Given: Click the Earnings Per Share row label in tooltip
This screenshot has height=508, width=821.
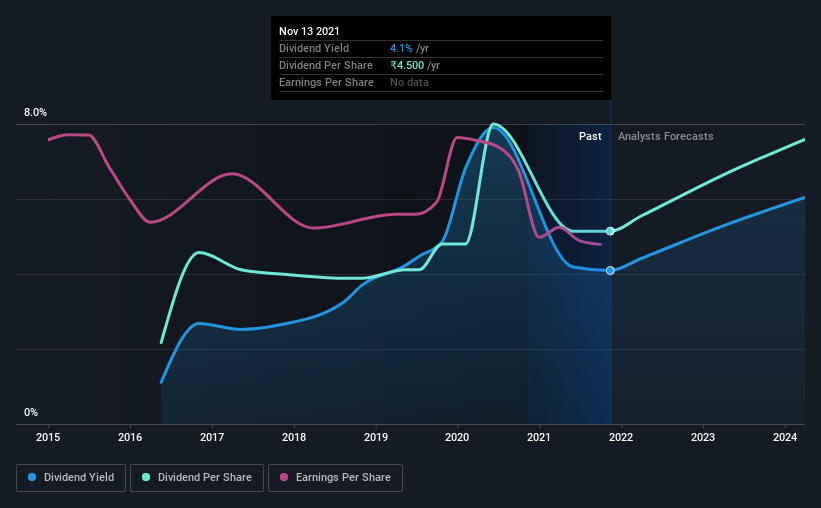Looking at the screenshot, I should pos(326,82).
